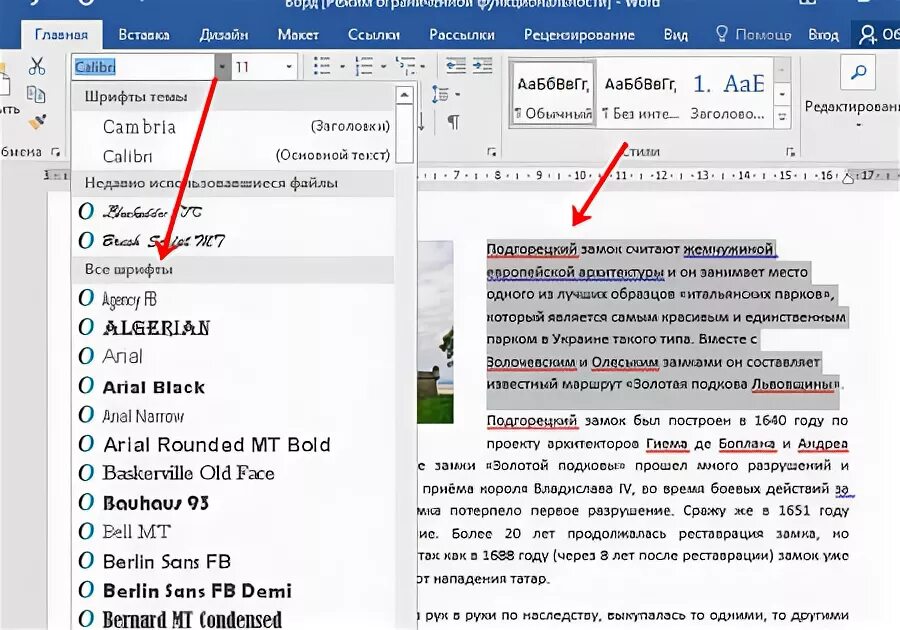900x630 pixels.
Task: Select Arial Rounded MT Bold font
Action: [234, 445]
